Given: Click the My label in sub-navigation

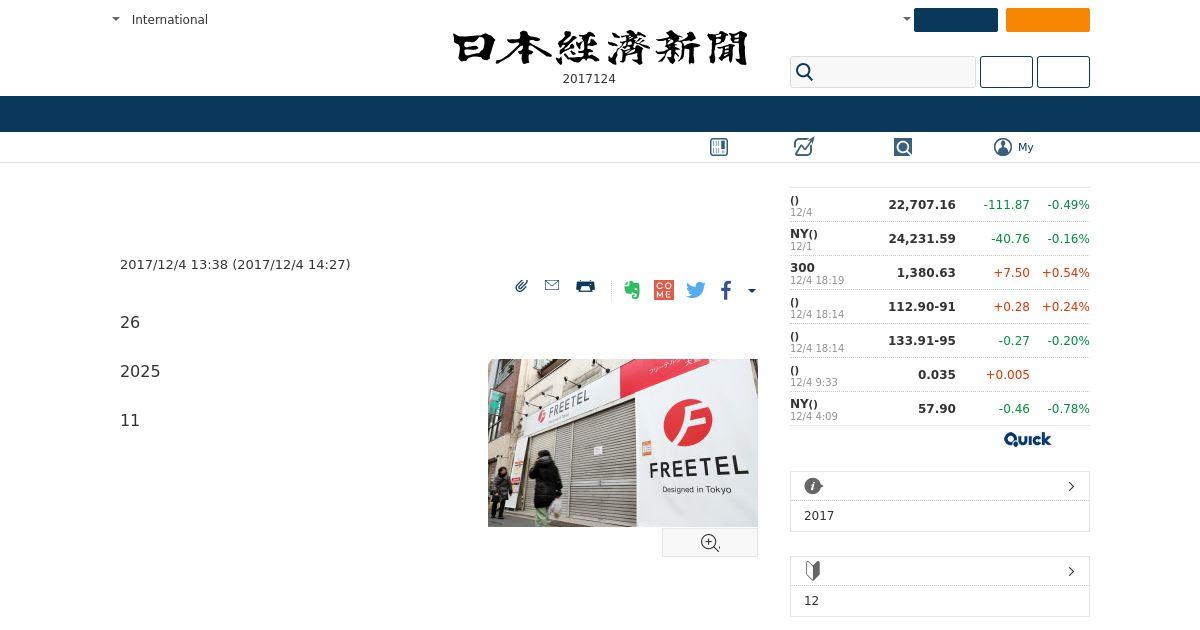Looking at the screenshot, I should pos(1026,147).
